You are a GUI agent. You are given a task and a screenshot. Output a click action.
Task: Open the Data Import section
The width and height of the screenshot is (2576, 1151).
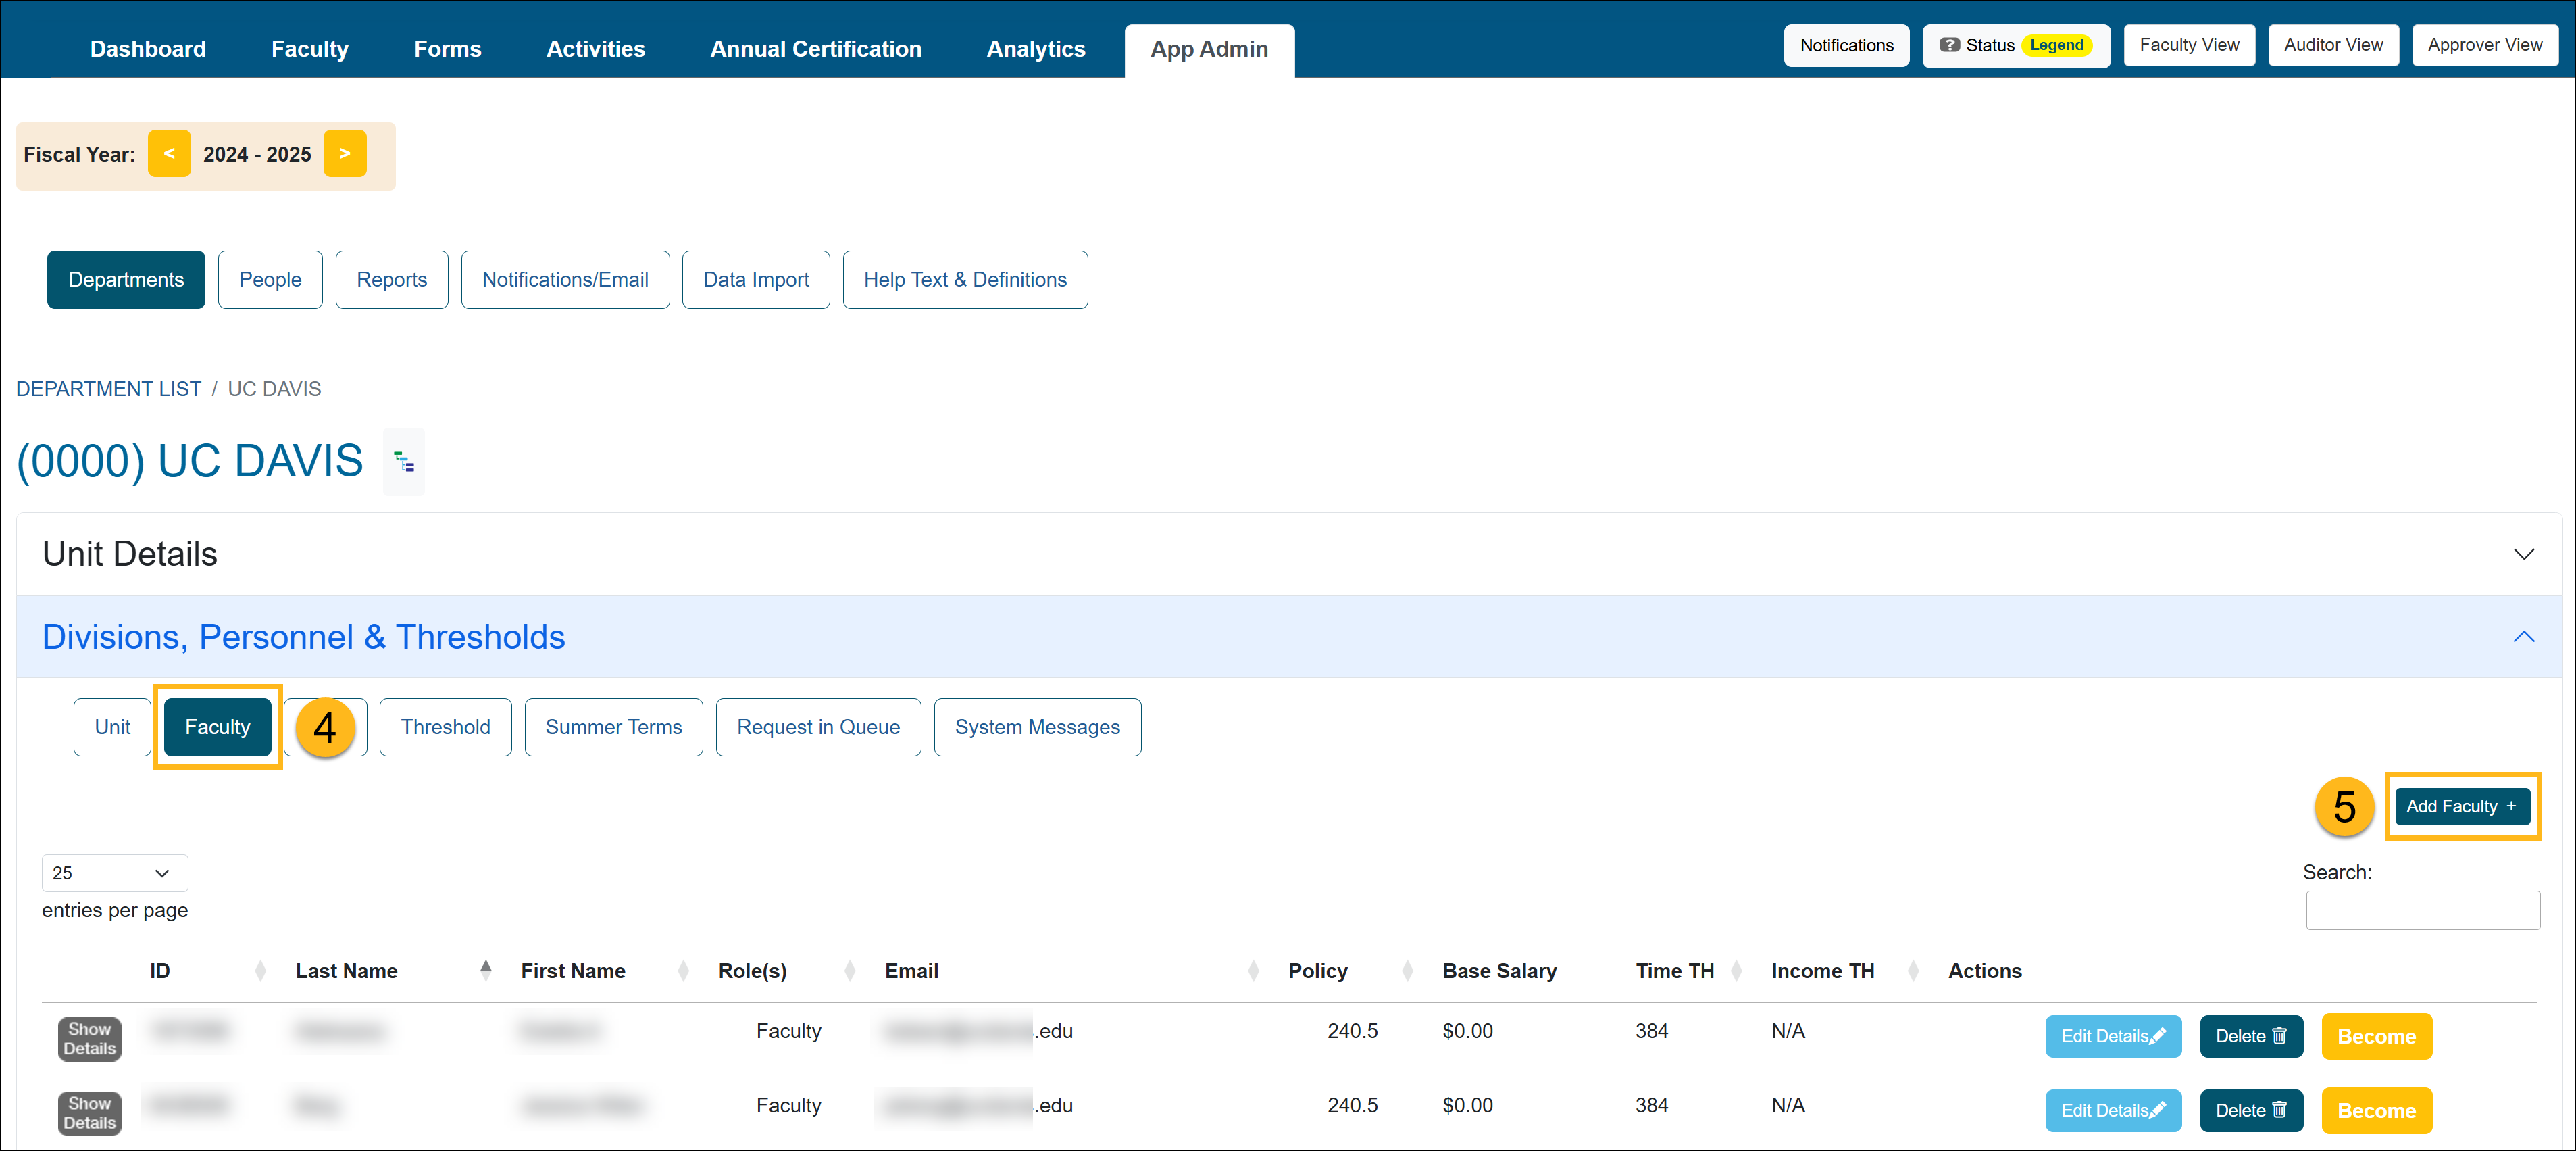tap(756, 280)
